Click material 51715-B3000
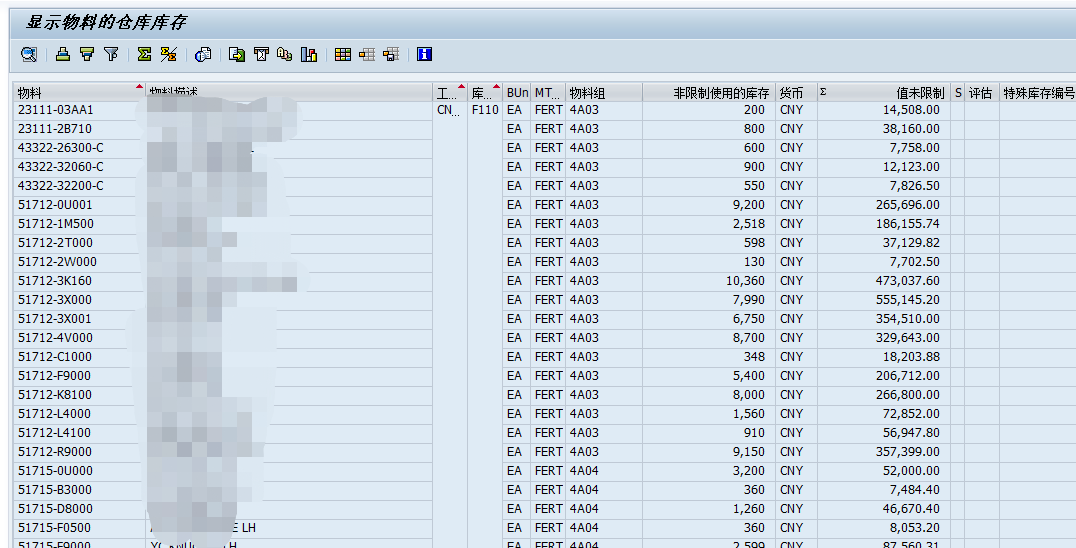 55,490
